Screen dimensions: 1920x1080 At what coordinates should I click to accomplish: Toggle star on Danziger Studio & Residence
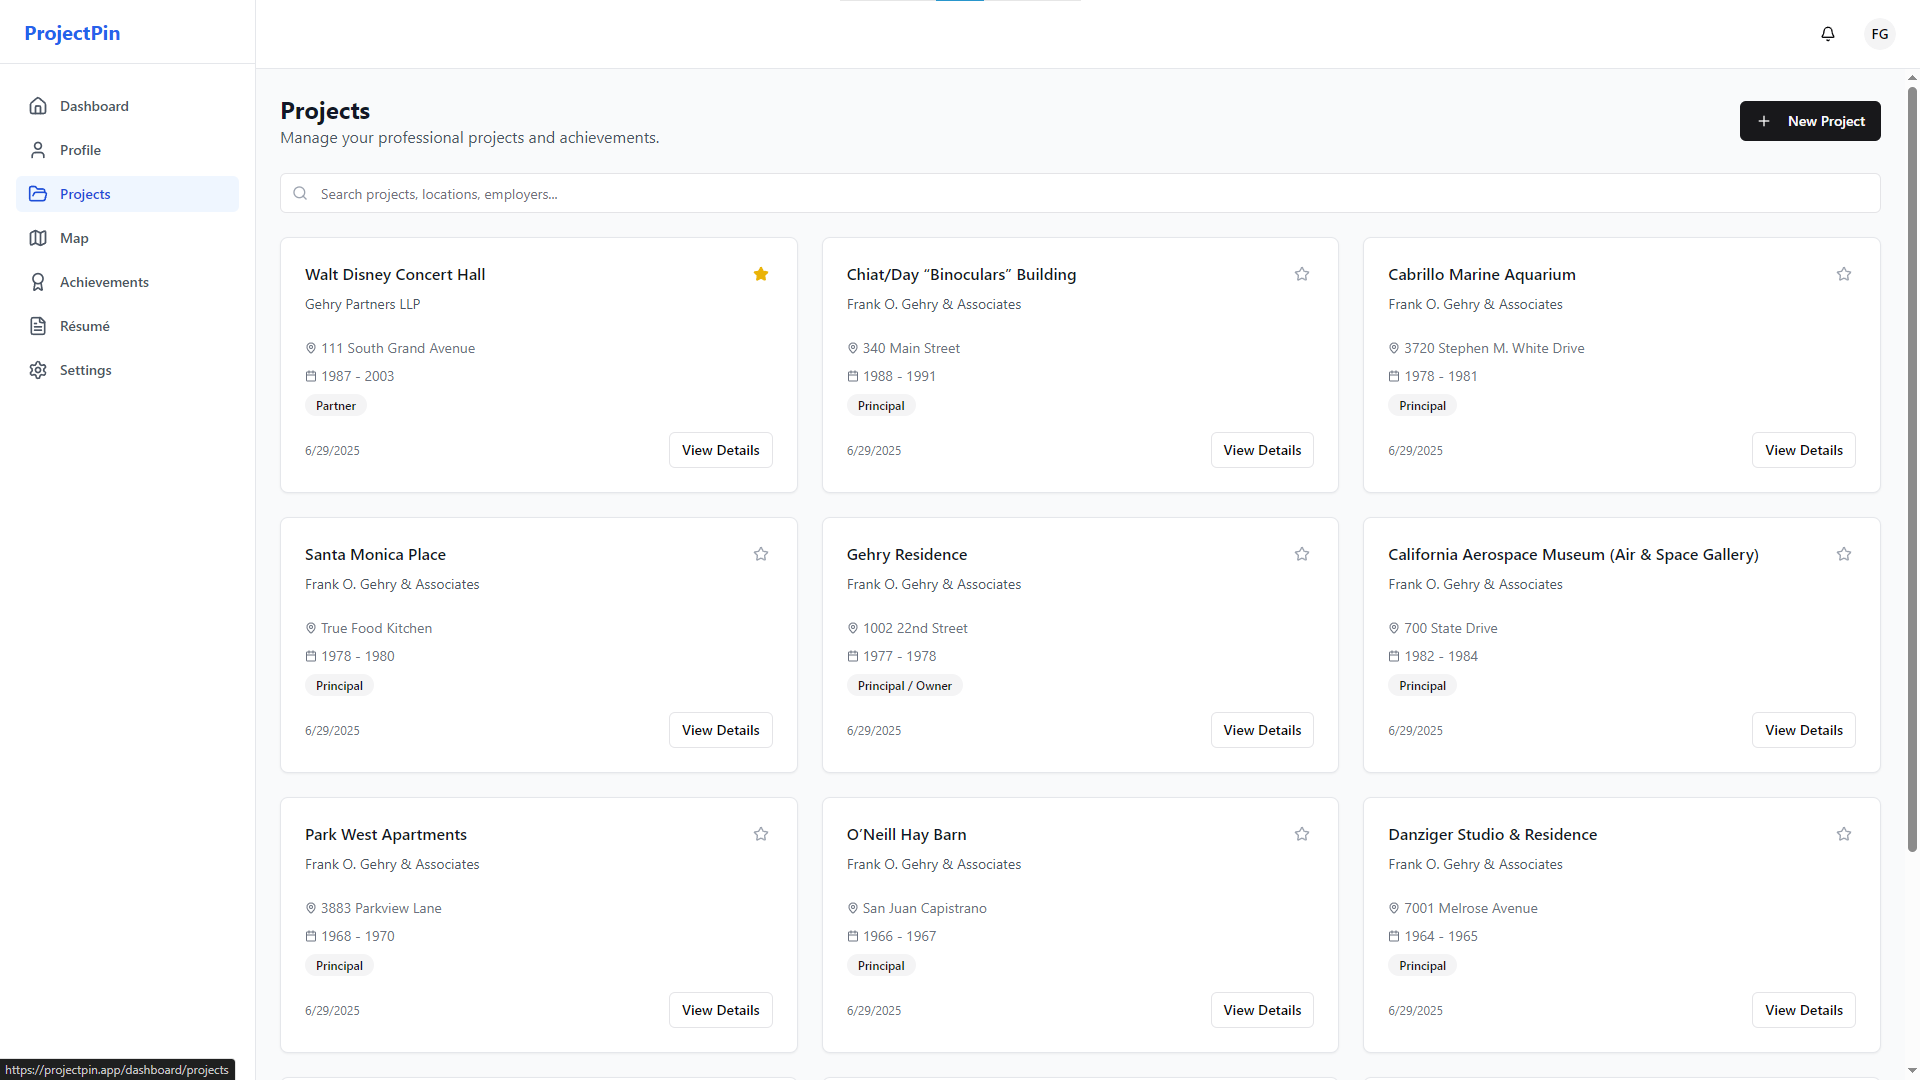pos(1843,834)
